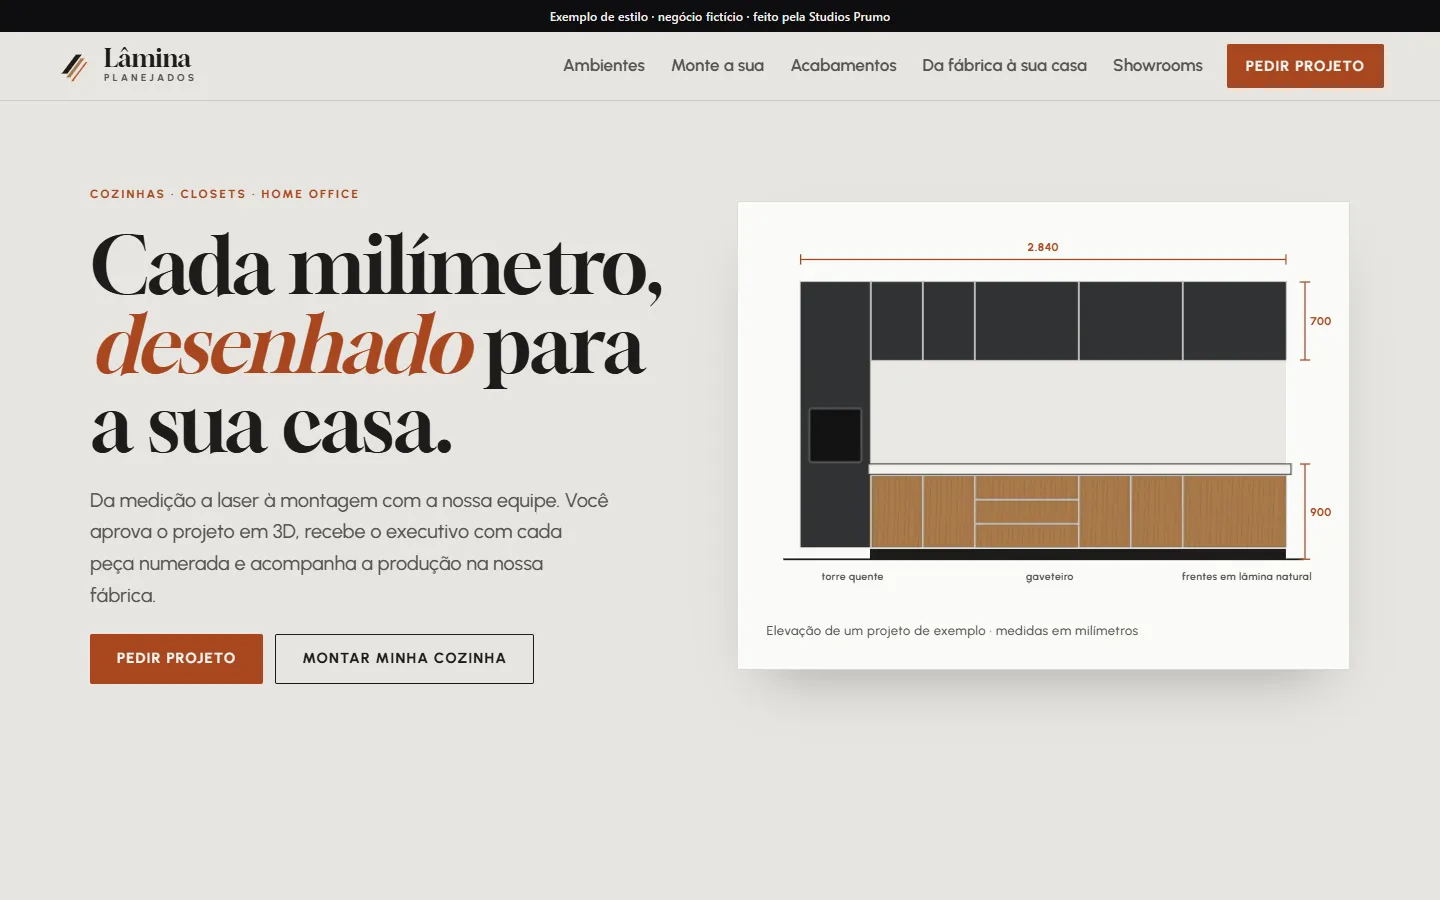Go to Monte a sua section
This screenshot has height=900, width=1440.
click(717, 66)
